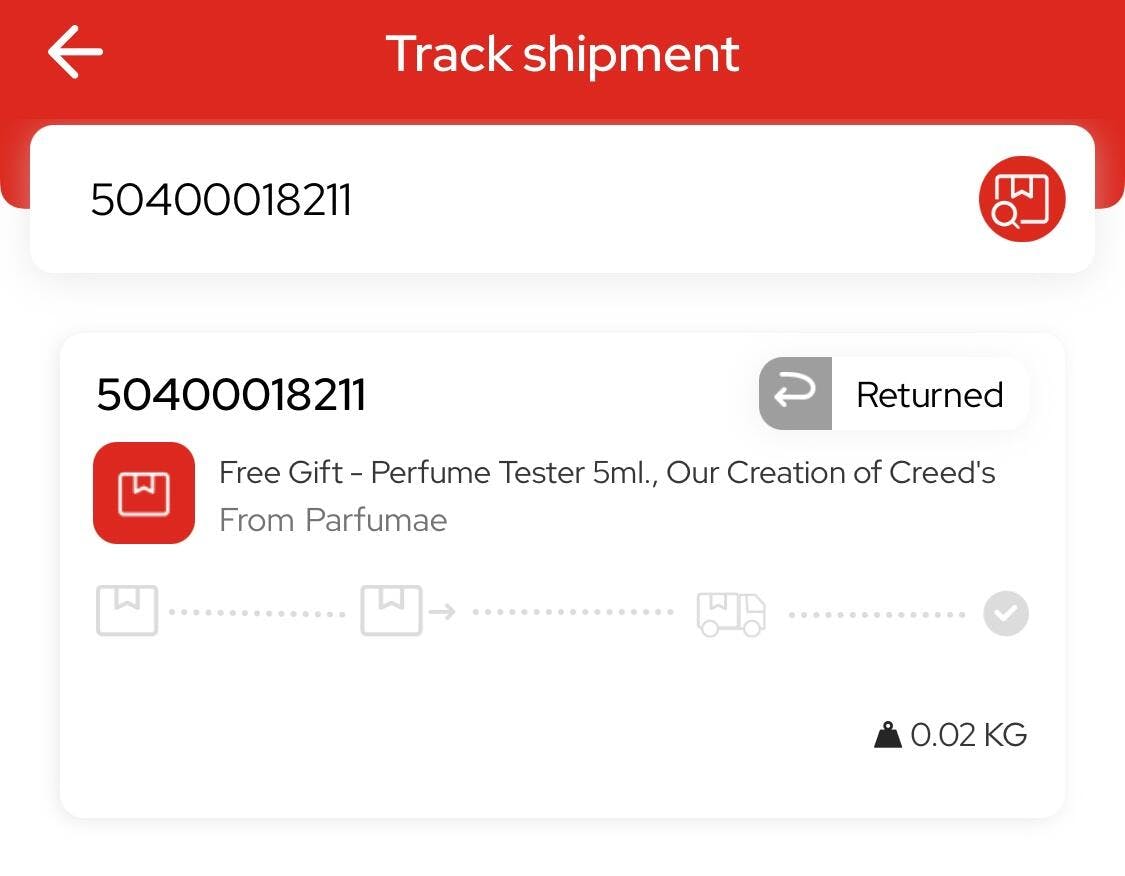Screen dimensions: 1125x876
Task: Tap the gray checkmark completion circle
Action: pyautogui.click(x=1005, y=612)
